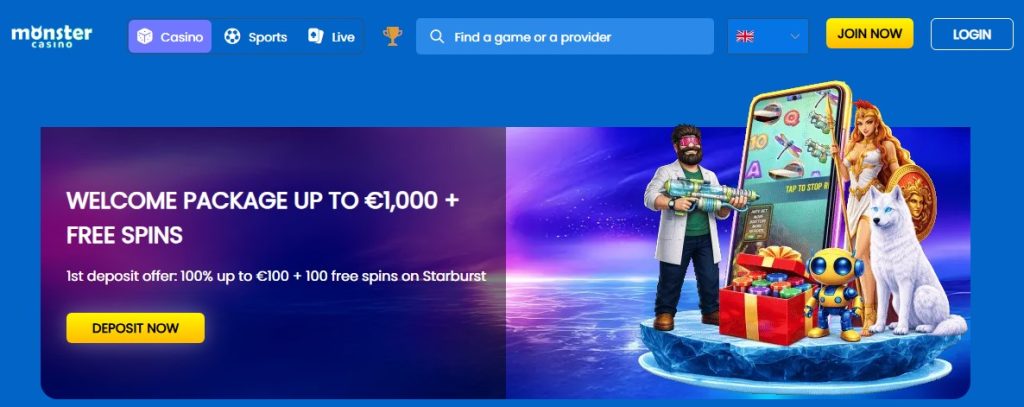The height and width of the screenshot is (407, 1024).
Task: Click the DEPOSIT NOW button
Action: 135,328
